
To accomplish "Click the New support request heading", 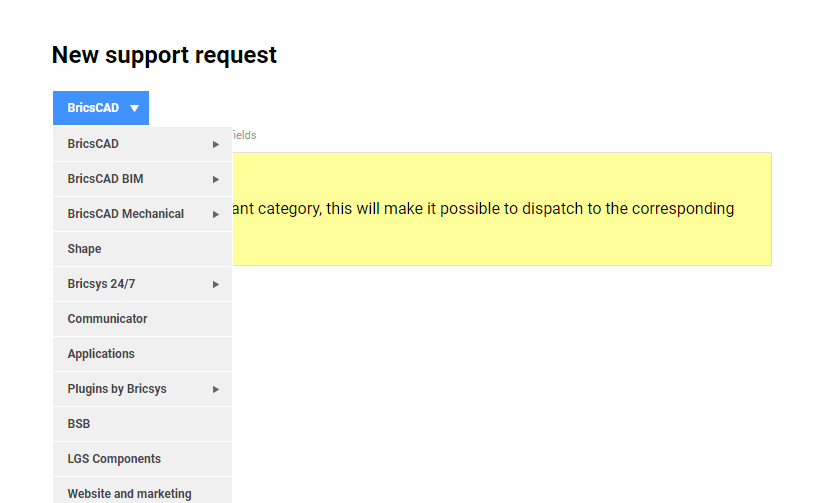I will pos(164,55).
